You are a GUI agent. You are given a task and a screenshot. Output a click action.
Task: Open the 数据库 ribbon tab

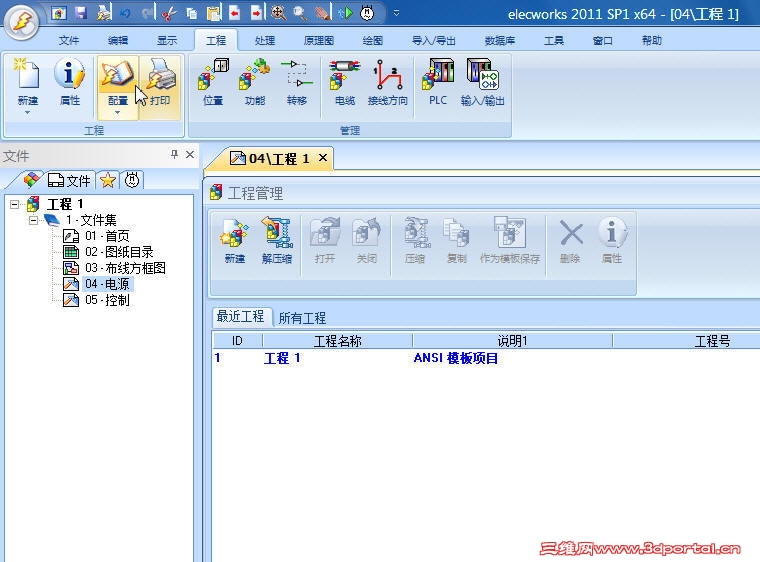coord(499,41)
